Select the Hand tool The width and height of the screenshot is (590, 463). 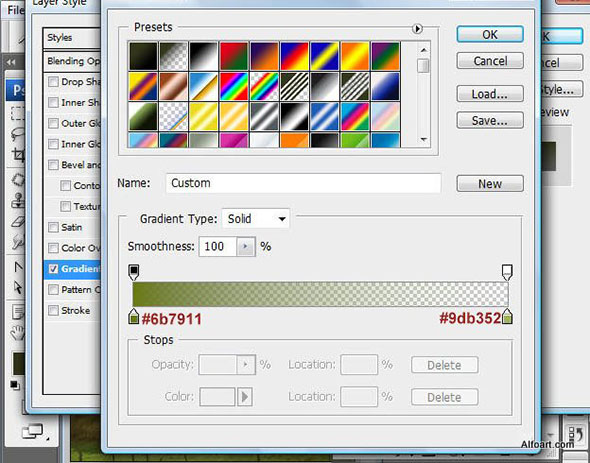[17, 332]
